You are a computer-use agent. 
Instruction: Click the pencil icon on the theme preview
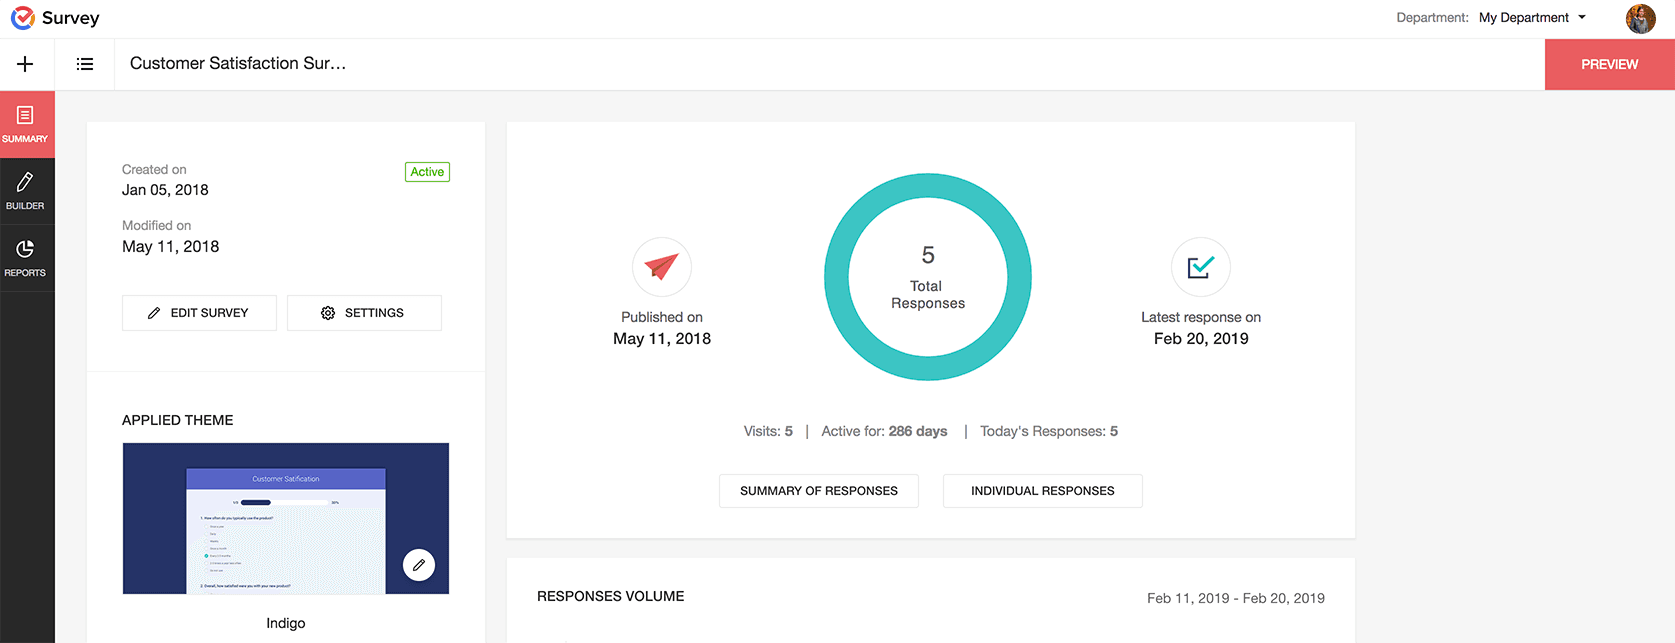click(x=419, y=564)
